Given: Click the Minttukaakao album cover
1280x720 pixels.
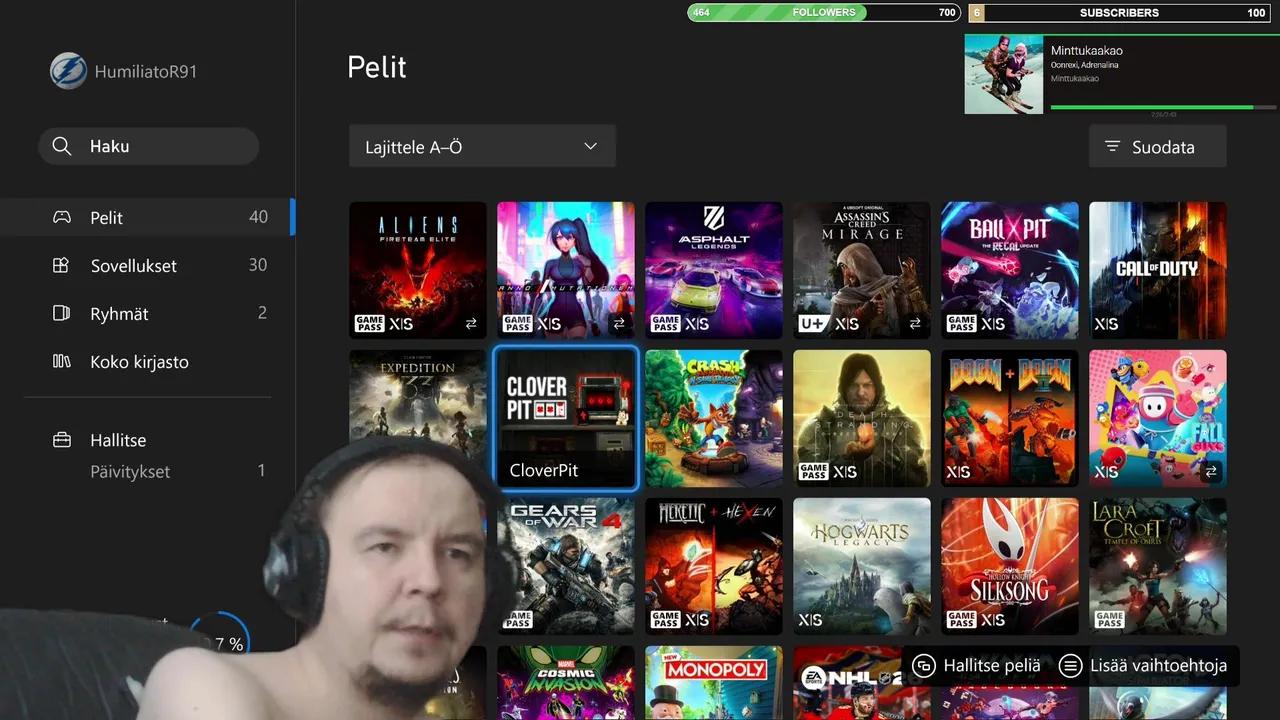Looking at the screenshot, I should pos(1004,75).
